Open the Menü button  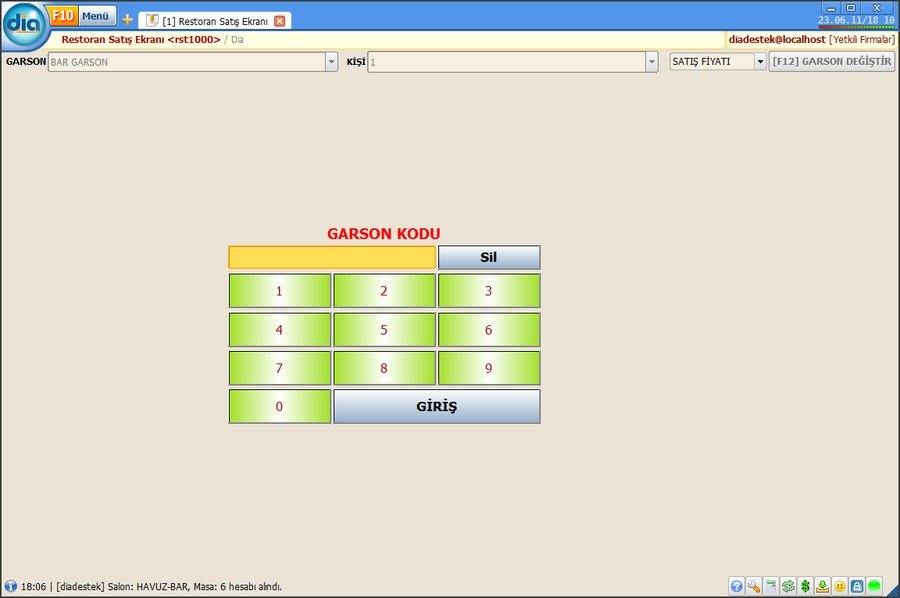pyautogui.click(x=96, y=16)
